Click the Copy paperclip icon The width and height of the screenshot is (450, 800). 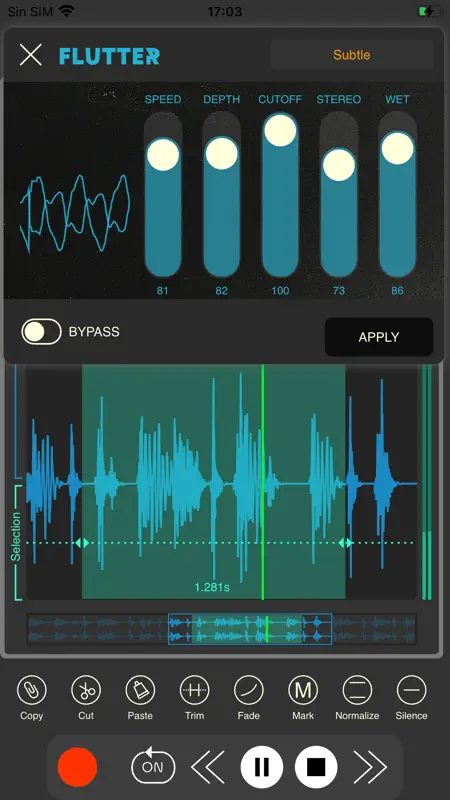[32, 690]
